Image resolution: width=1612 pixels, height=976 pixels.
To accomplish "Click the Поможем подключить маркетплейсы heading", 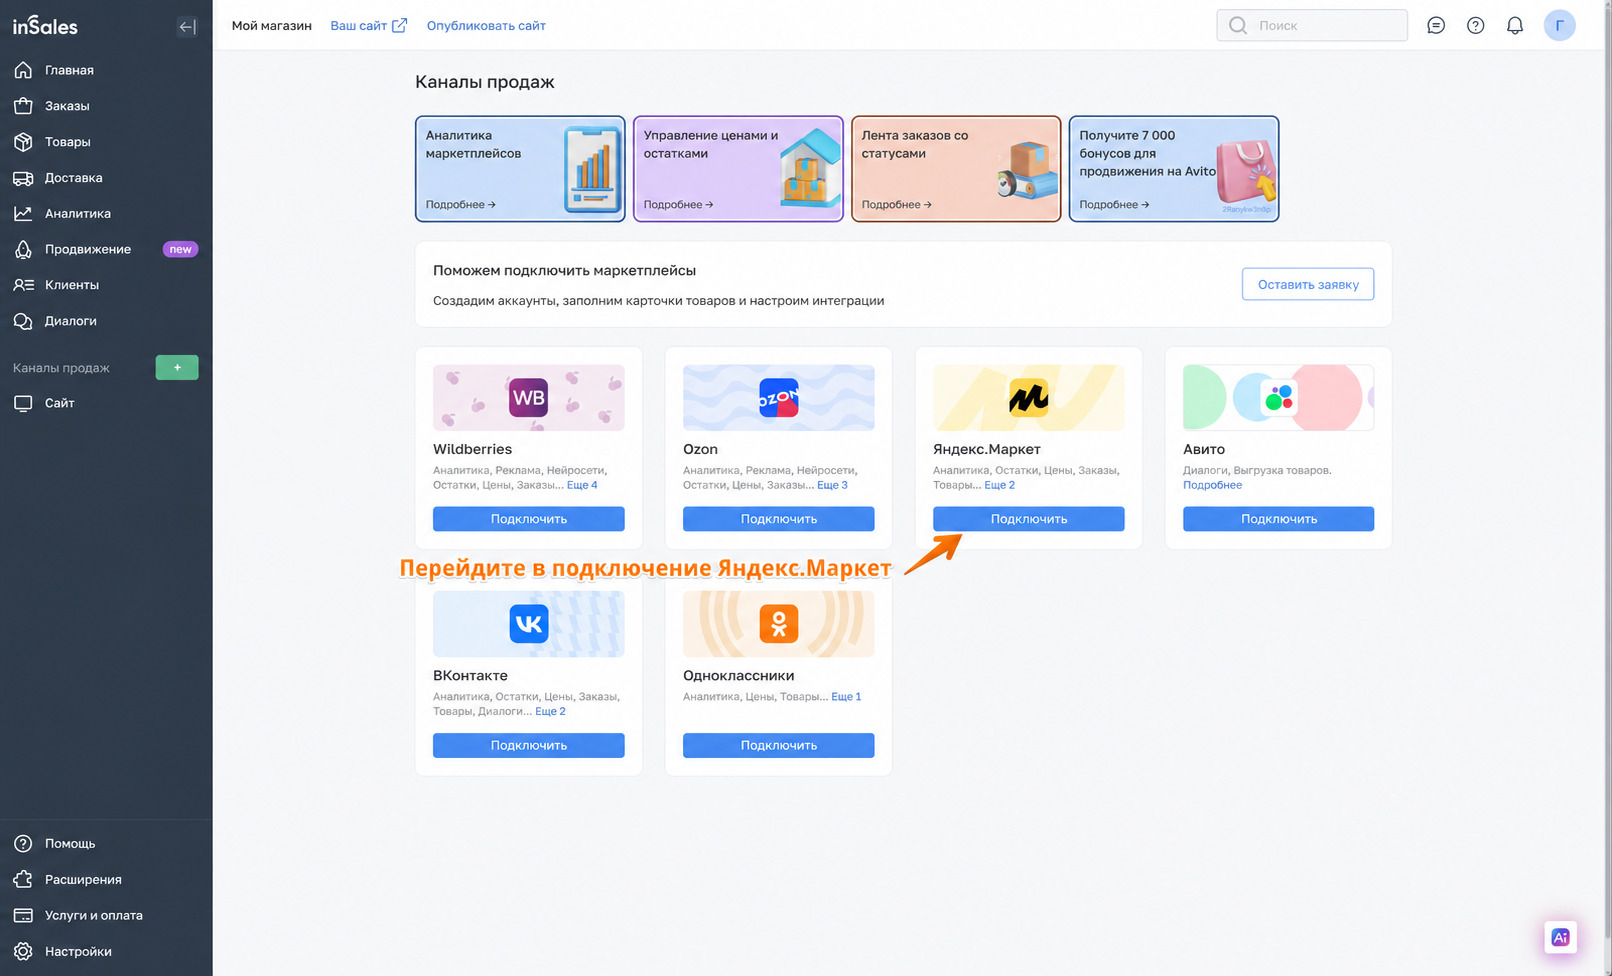I will 564,270.
